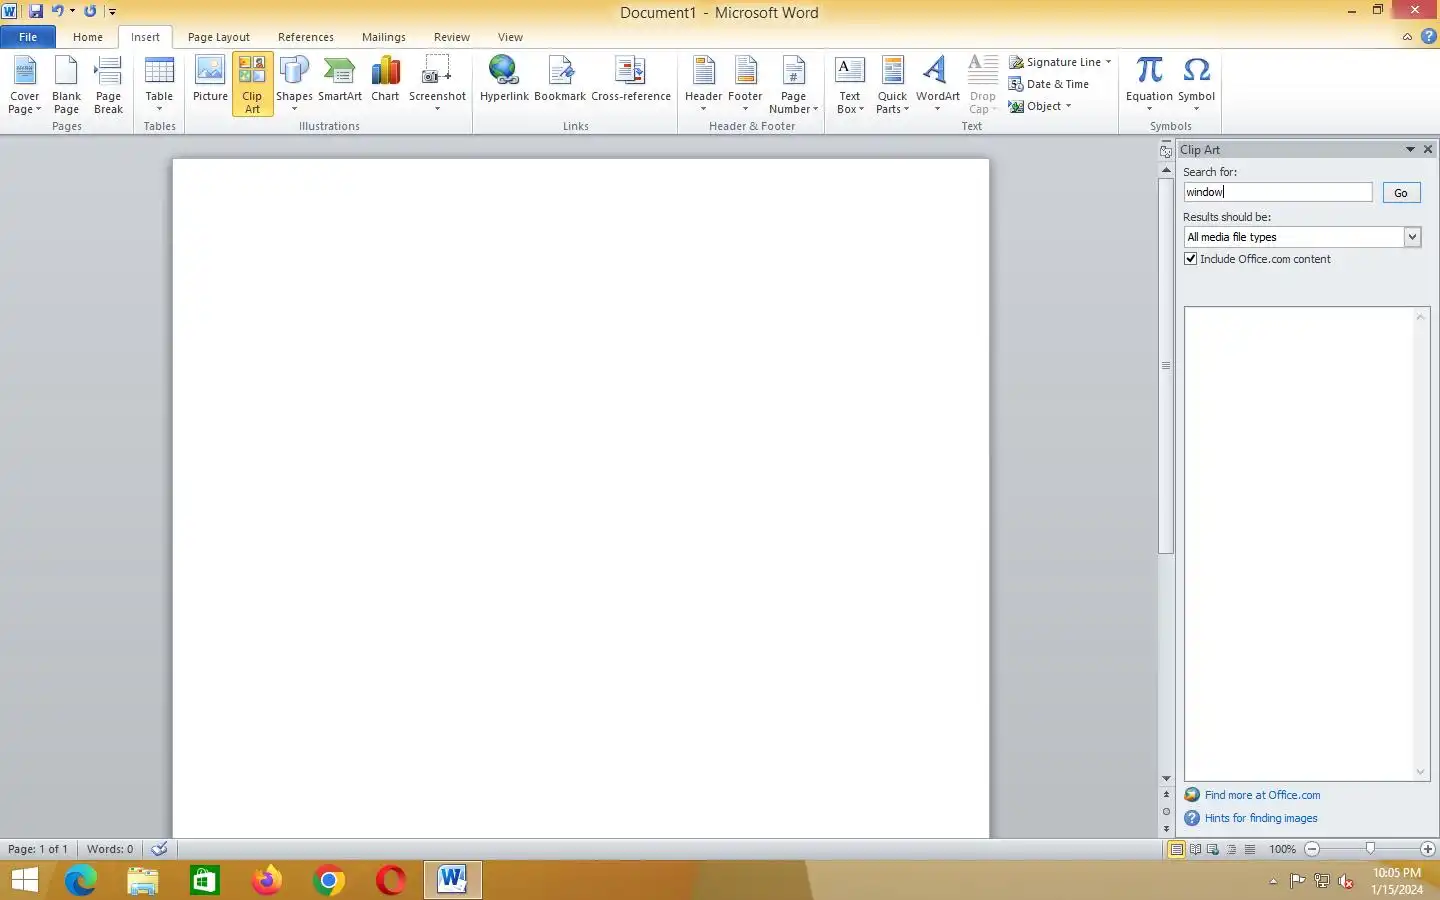The height and width of the screenshot is (900, 1440).
Task: Switch to Web Layout view
Action: 1213,849
